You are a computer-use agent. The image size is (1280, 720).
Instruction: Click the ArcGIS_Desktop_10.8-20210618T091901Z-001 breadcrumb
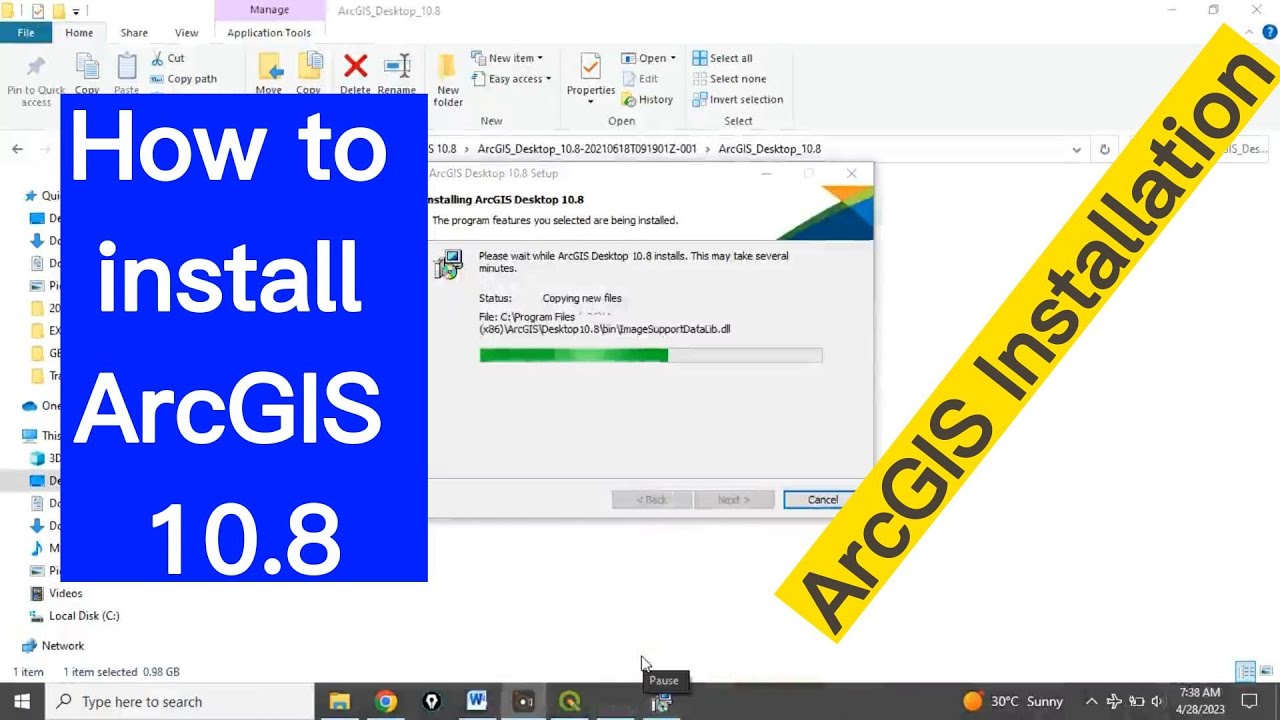pos(587,149)
